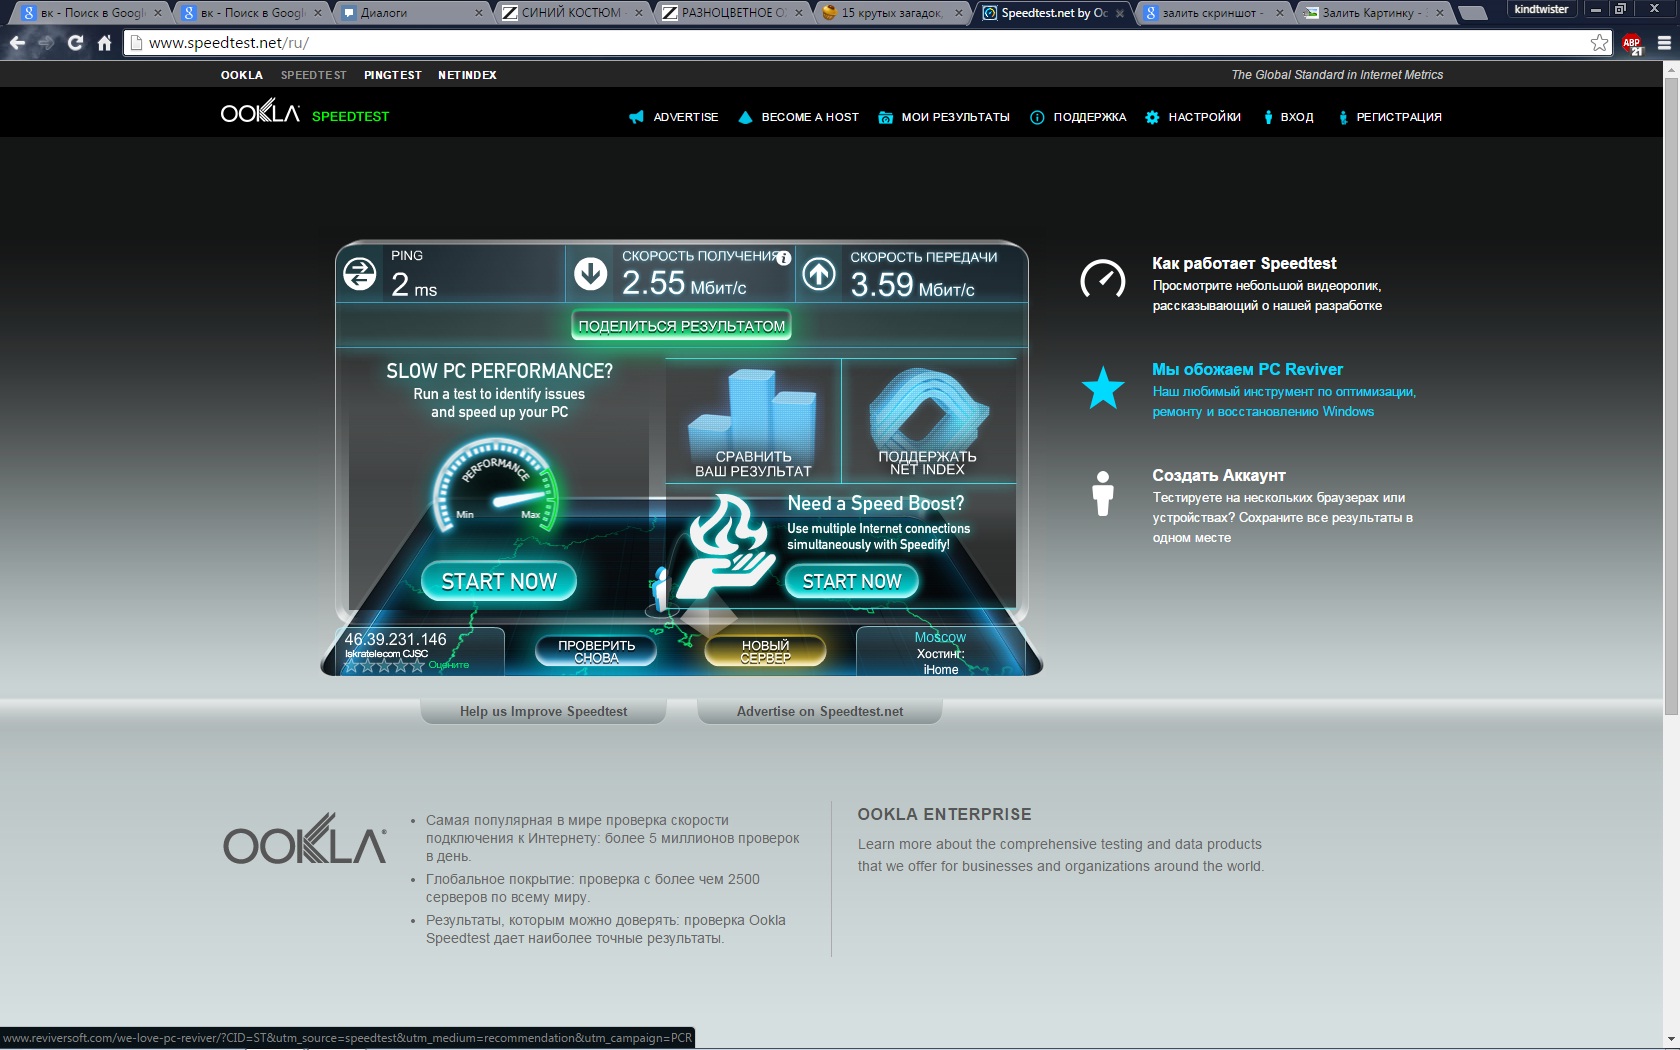The image size is (1680, 1050).
Task: Click the info icon next to Скорость получения
Action: (x=784, y=258)
